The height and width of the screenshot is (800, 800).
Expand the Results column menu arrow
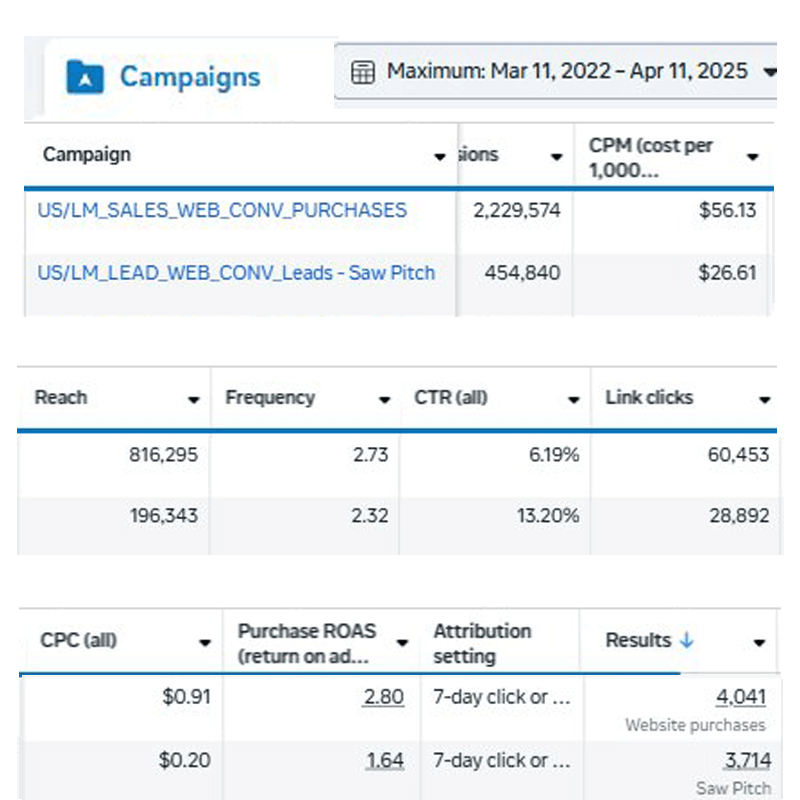[x=759, y=643]
